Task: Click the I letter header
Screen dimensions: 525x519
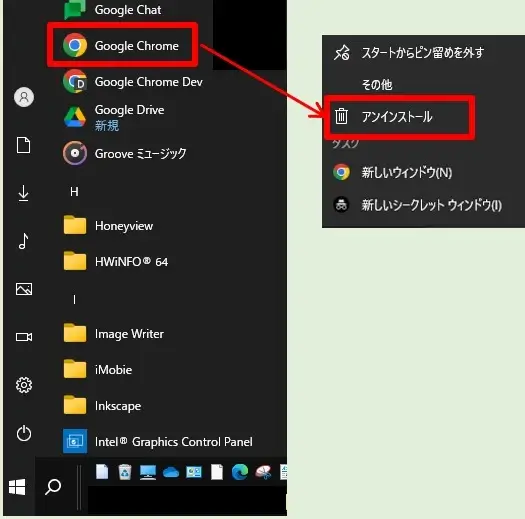Action: [74, 300]
